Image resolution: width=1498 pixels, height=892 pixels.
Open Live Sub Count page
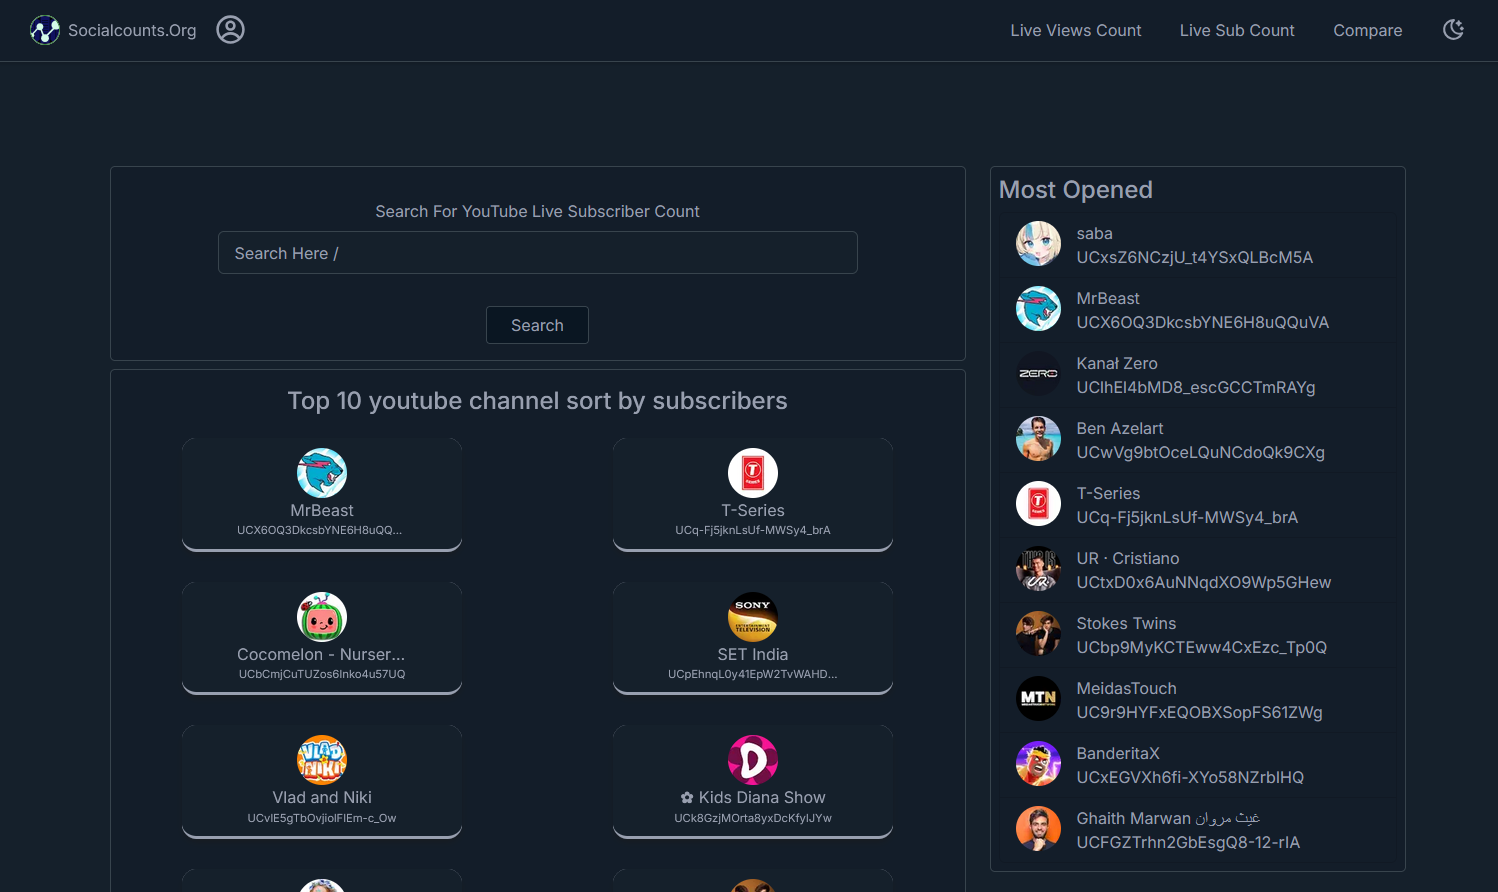pos(1237,30)
